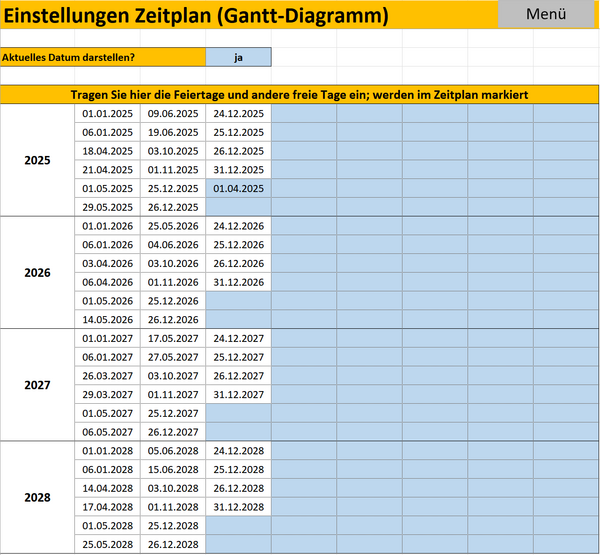Select the 14.04.2028 entry
The height and width of the screenshot is (555, 600).
point(108,488)
